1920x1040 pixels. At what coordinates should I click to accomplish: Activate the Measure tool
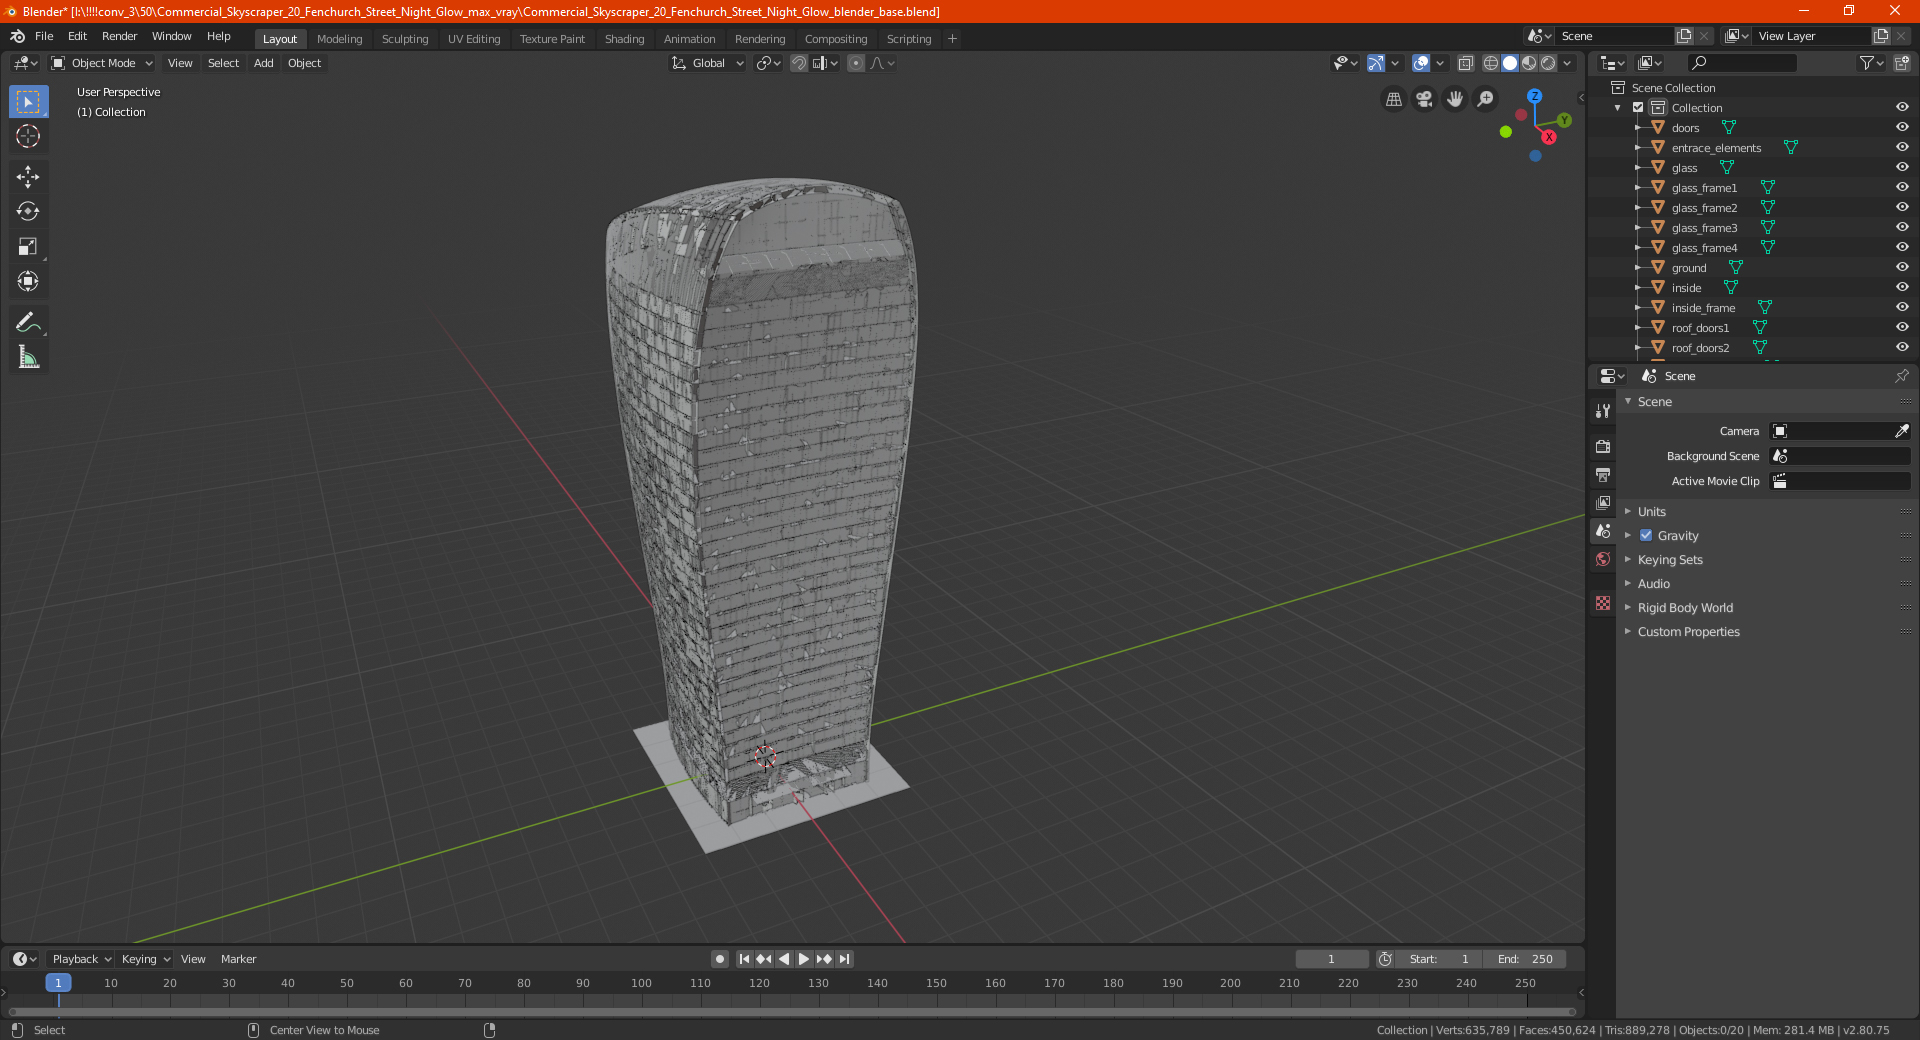(28, 357)
